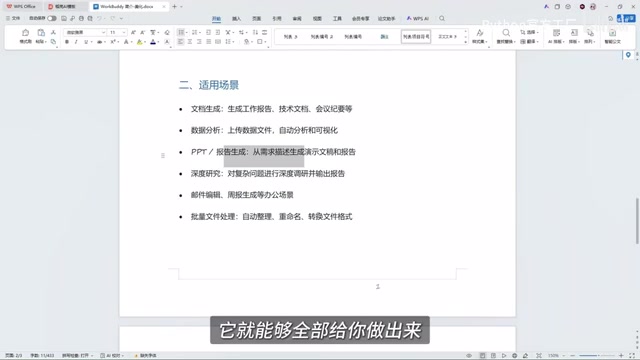Expand the paste options arrow
The height and width of the screenshot is (360, 640).
pyautogui.click(x=45, y=42)
